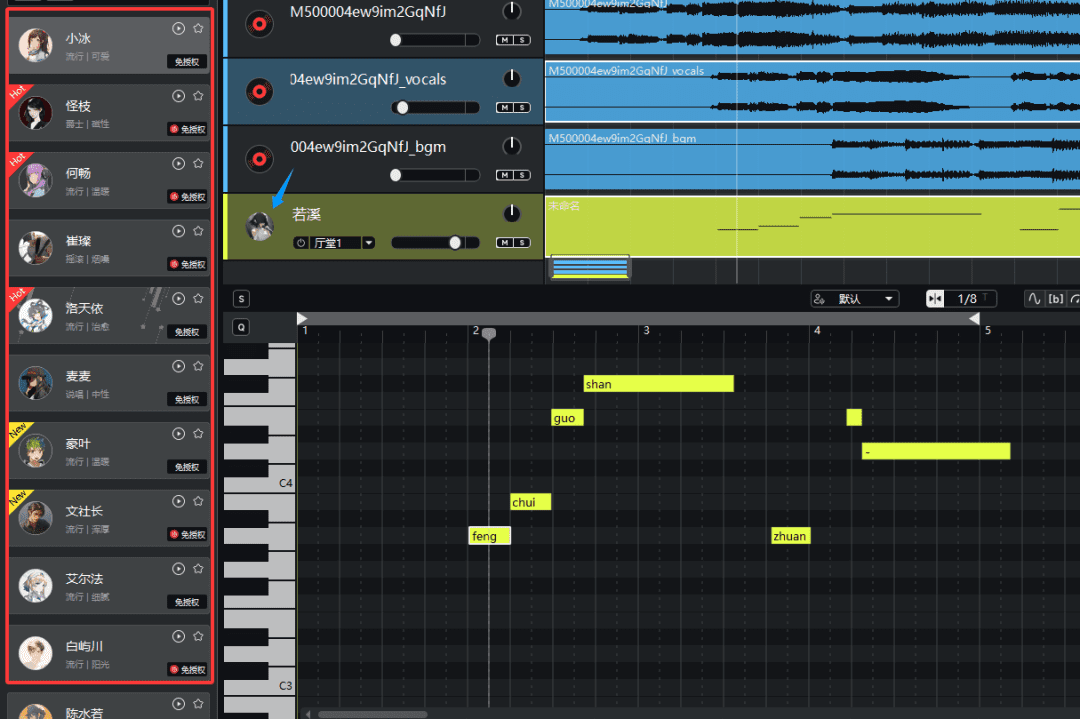Play the voice sample for 何畅
Viewport: 1080px width, 719px height.
click(x=178, y=163)
